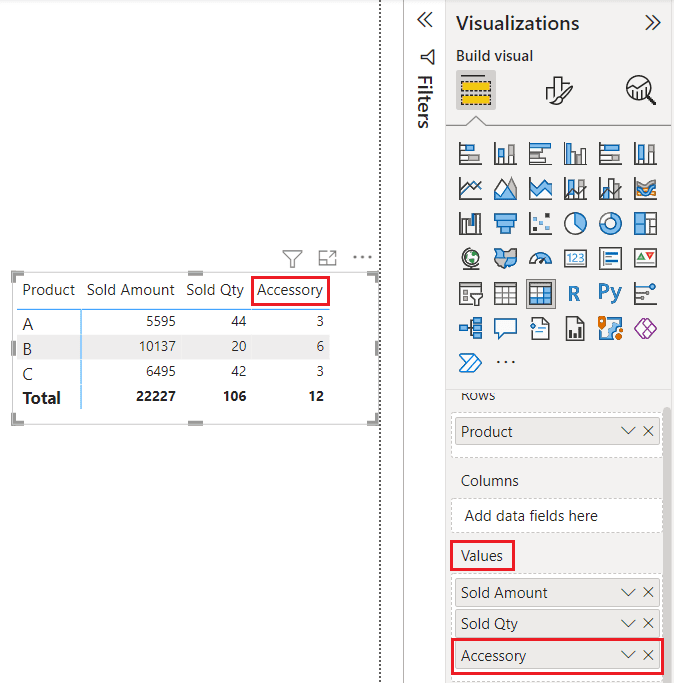
Task: Select the Q&A speech bubble visual
Action: tap(505, 328)
